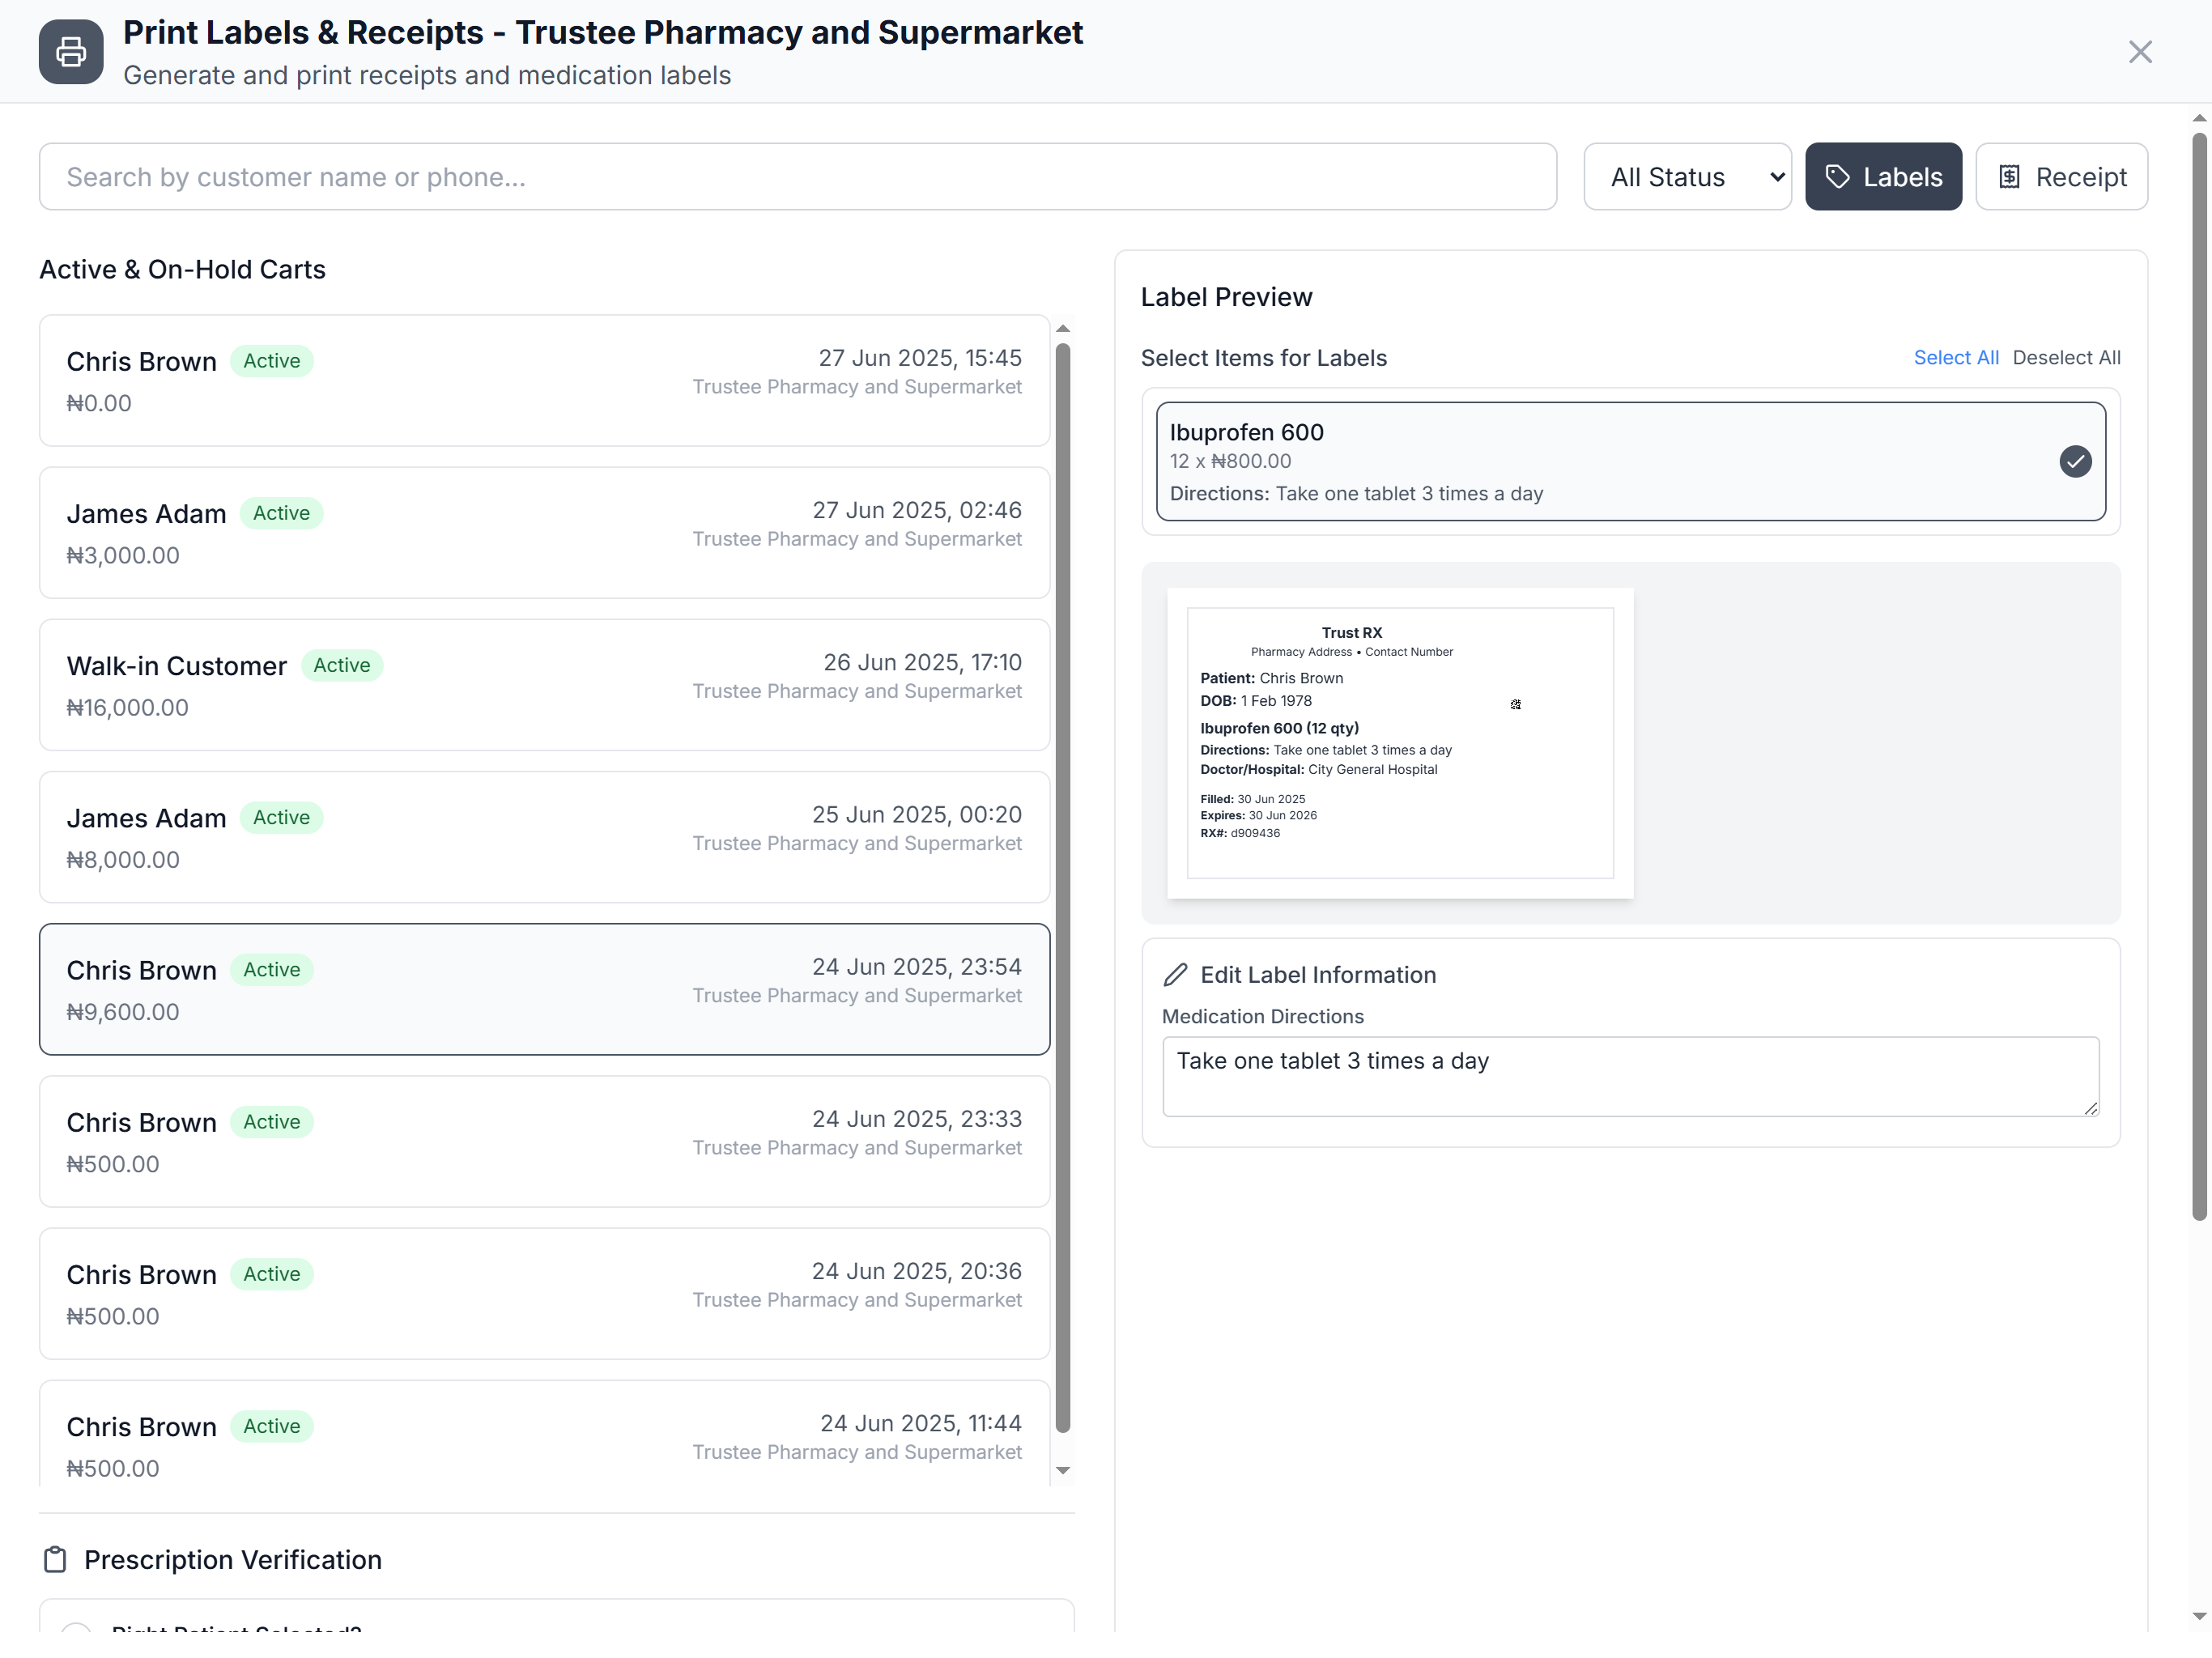2212x1658 pixels.
Task: Click Select All link
Action: pos(1955,358)
